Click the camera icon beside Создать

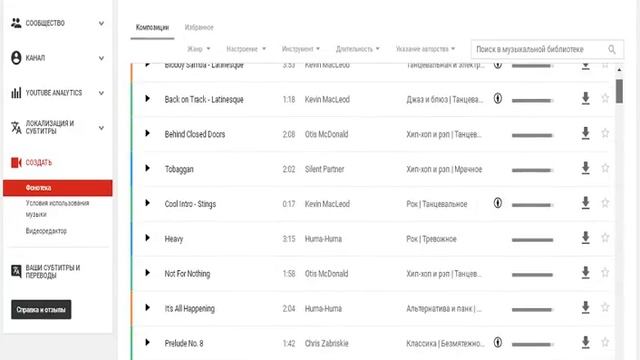(16, 162)
